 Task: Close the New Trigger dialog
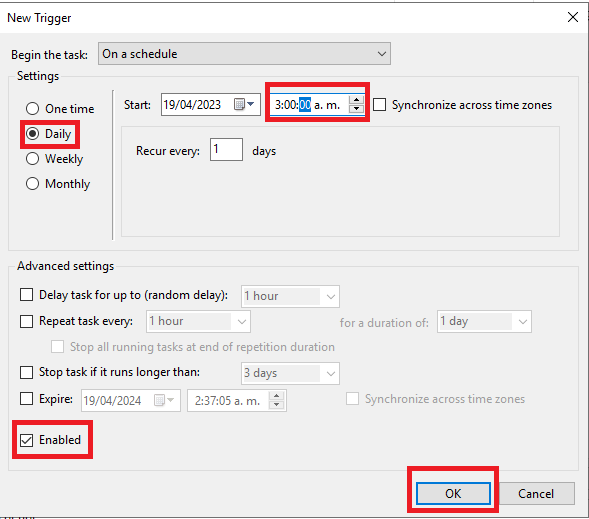pos(572,17)
